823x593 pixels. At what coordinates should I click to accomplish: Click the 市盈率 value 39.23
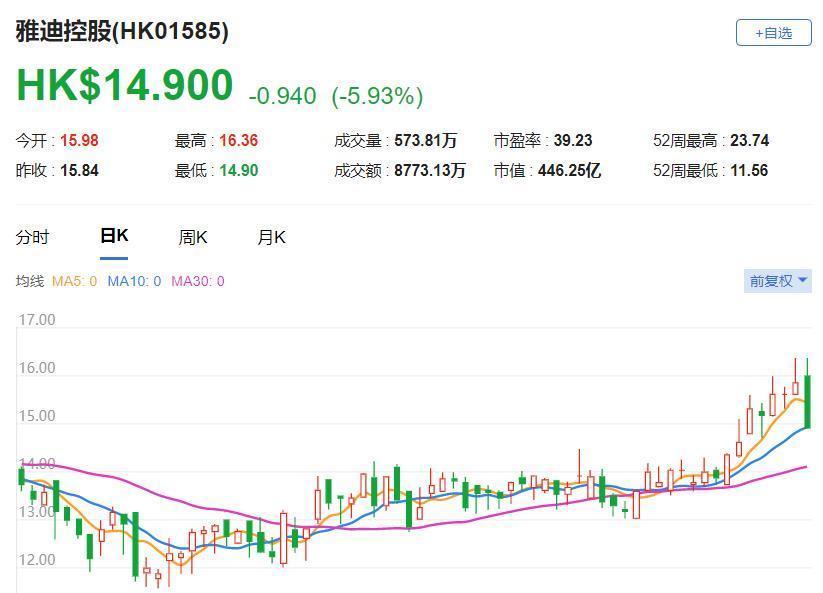point(573,141)
